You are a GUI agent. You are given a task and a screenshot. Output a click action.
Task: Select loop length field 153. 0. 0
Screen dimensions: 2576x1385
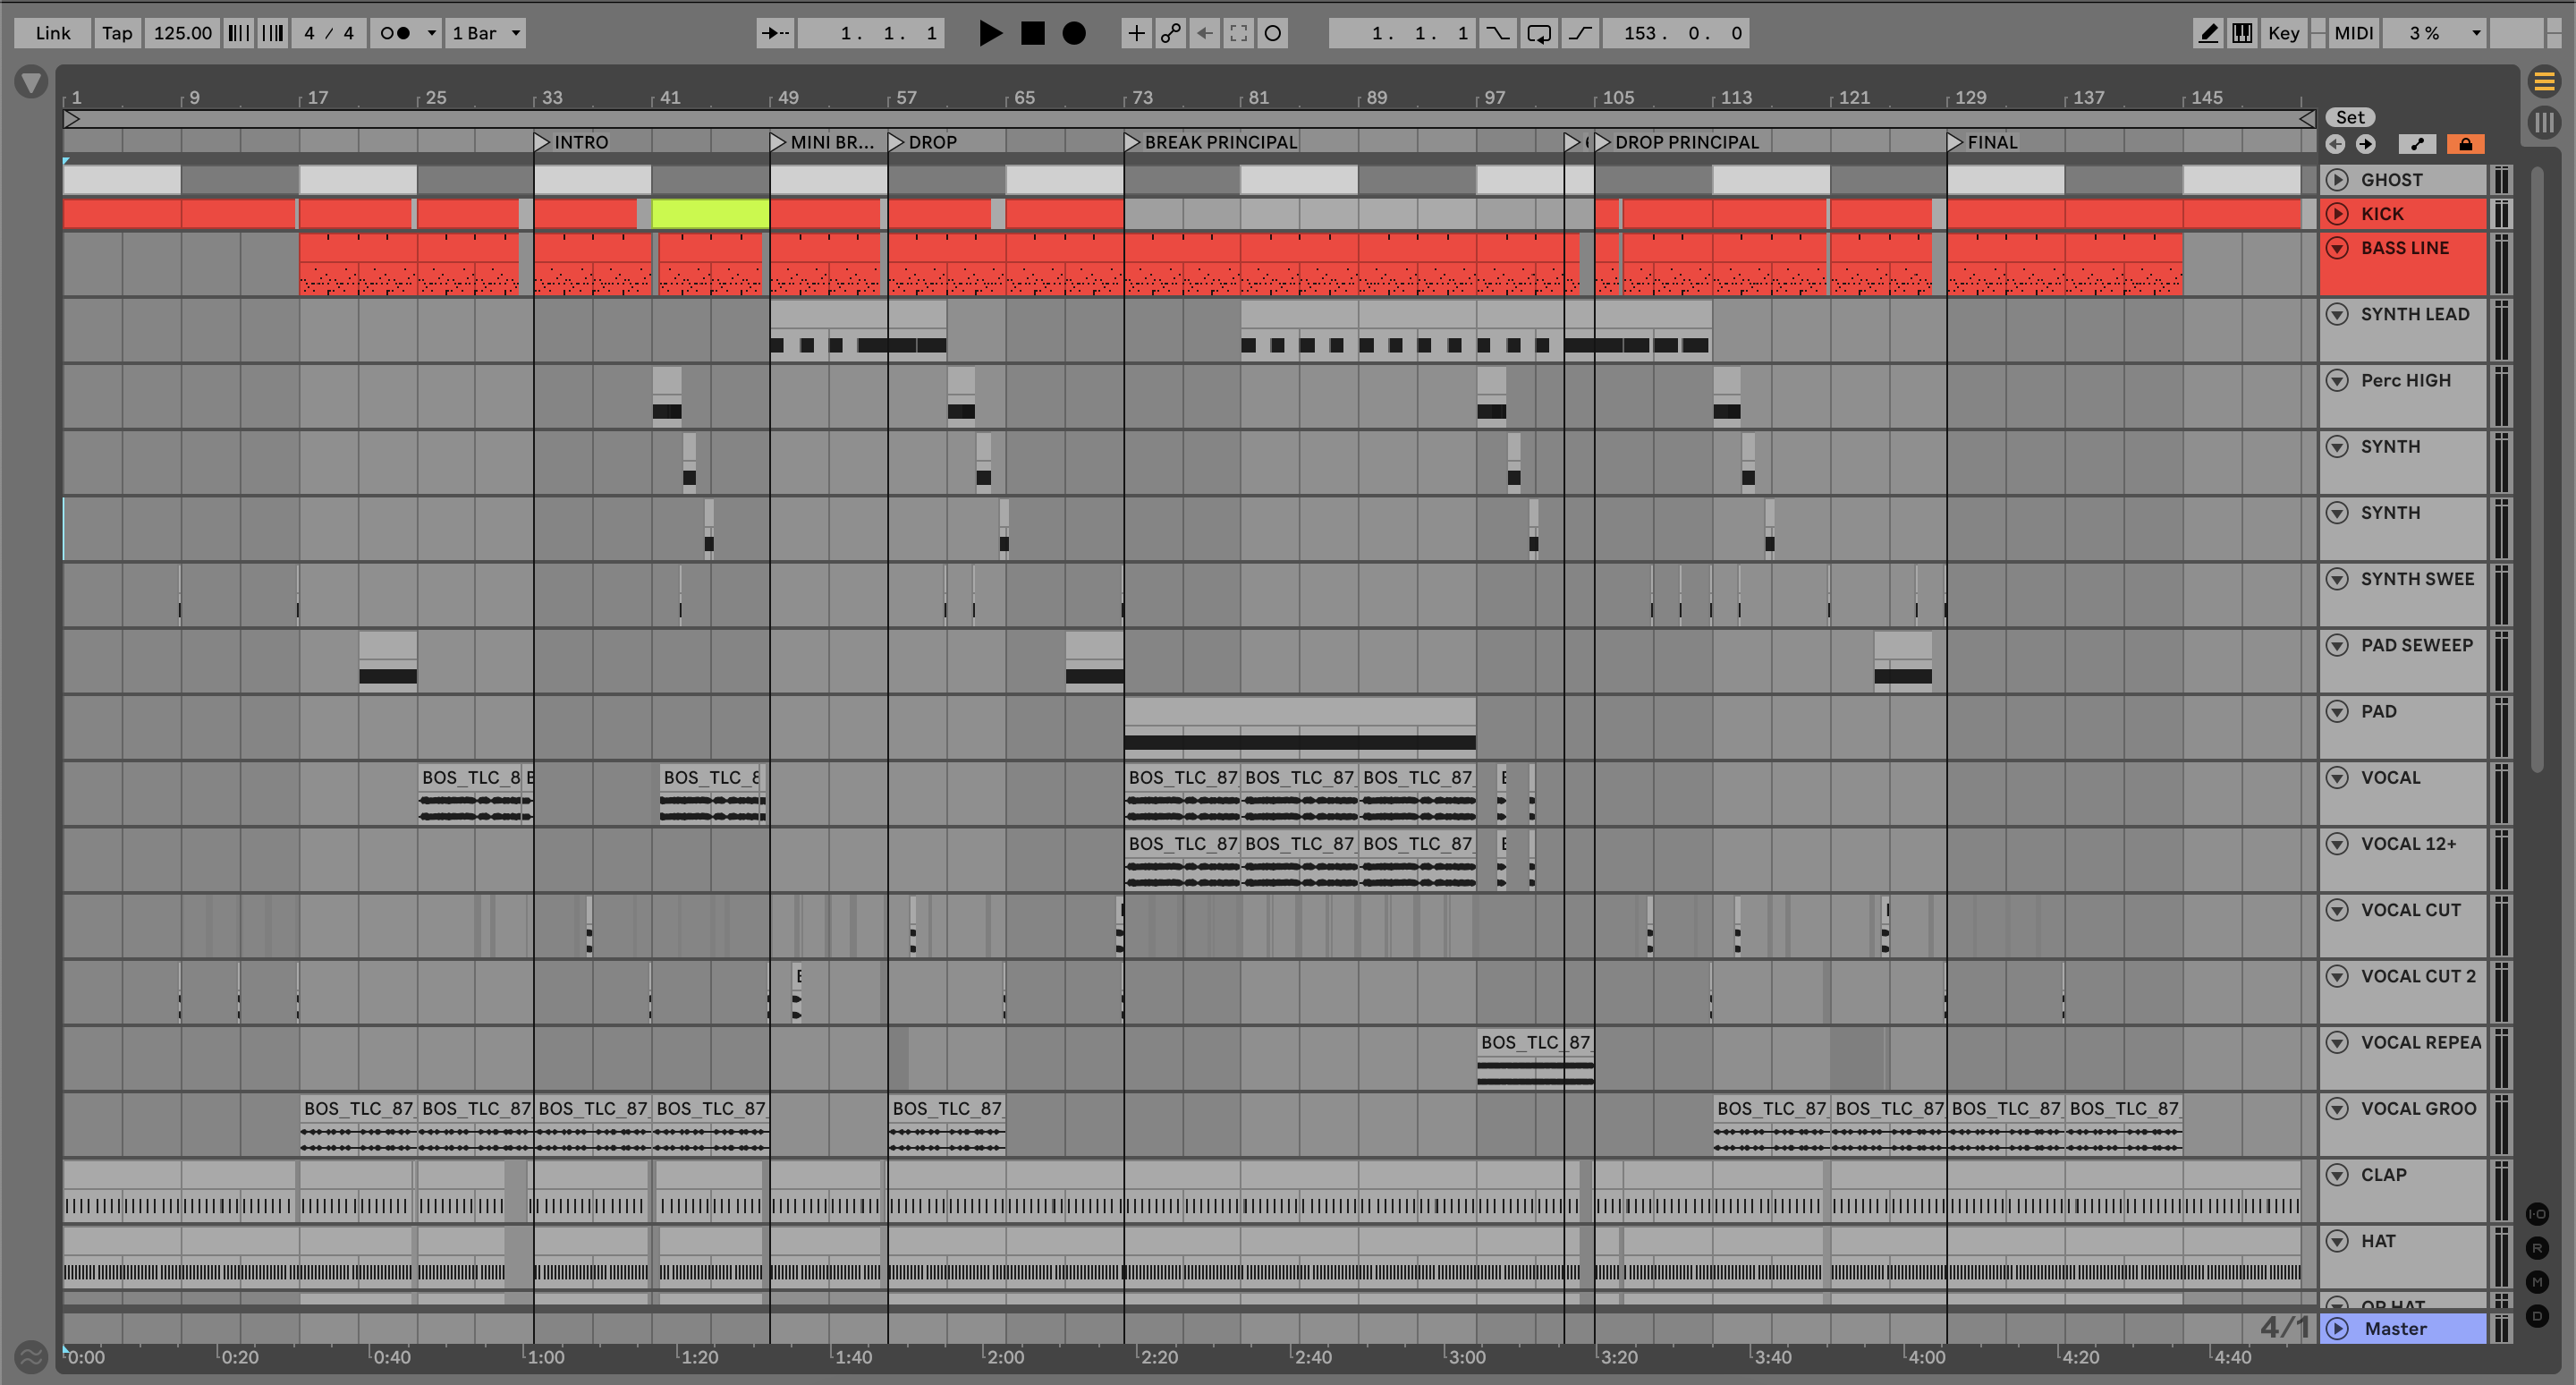point(1676,33)
